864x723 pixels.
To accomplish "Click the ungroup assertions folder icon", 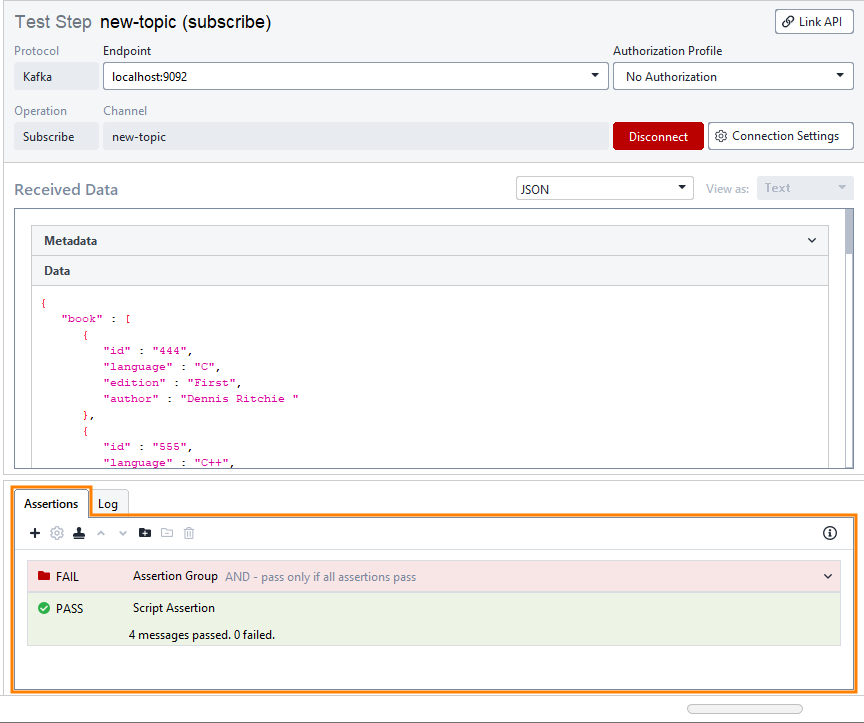I will (x=167, y=533).
